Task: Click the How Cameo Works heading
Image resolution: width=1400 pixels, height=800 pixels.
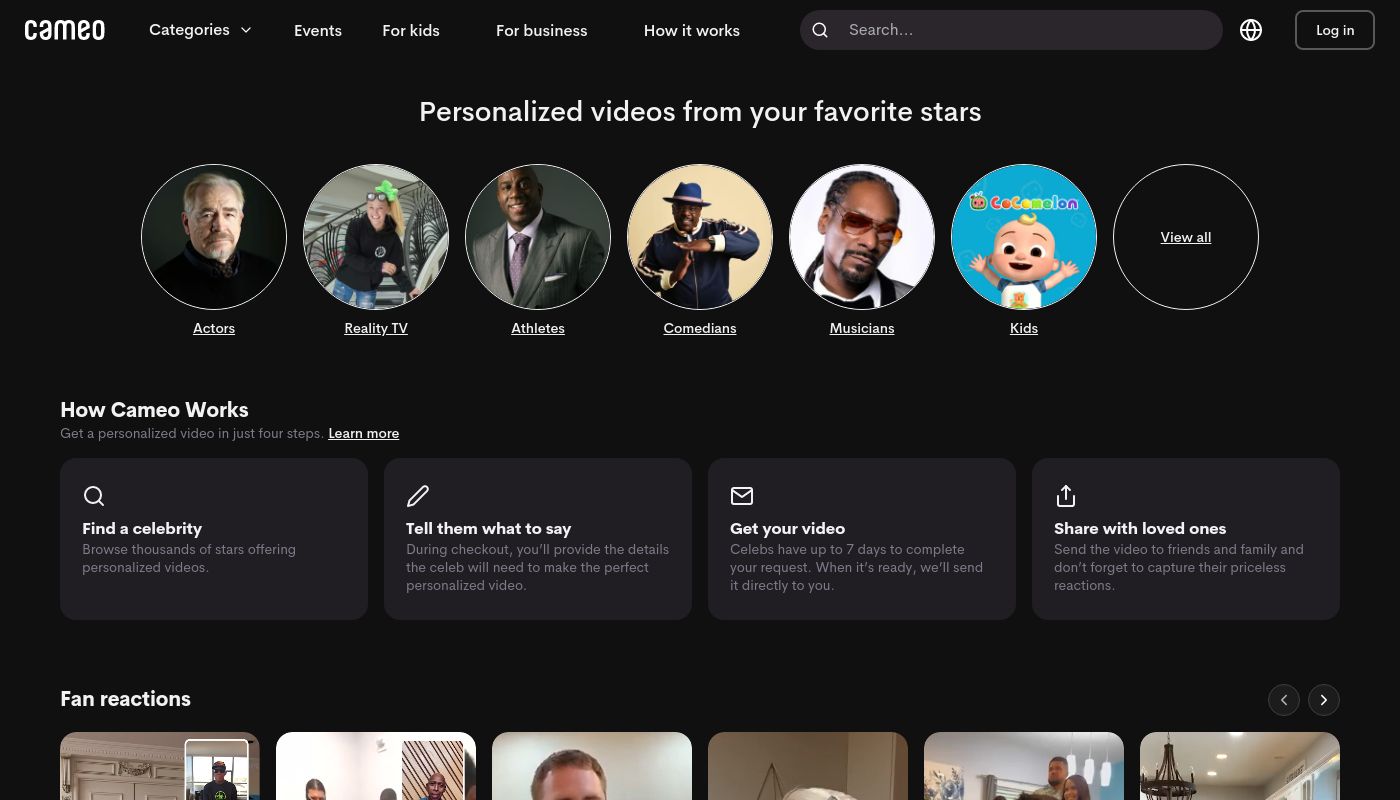Action: pos(154,410)
